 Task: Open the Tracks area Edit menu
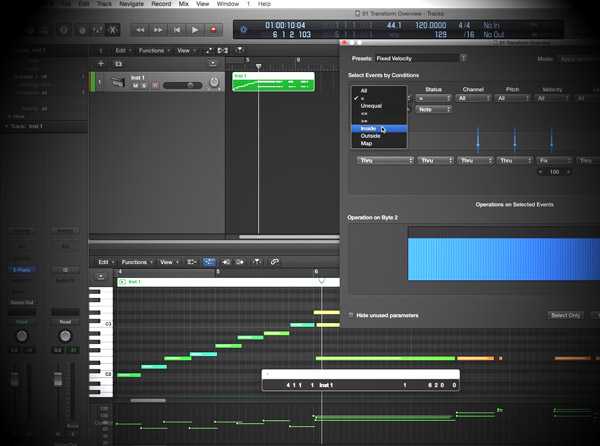(x=122, y=50)
